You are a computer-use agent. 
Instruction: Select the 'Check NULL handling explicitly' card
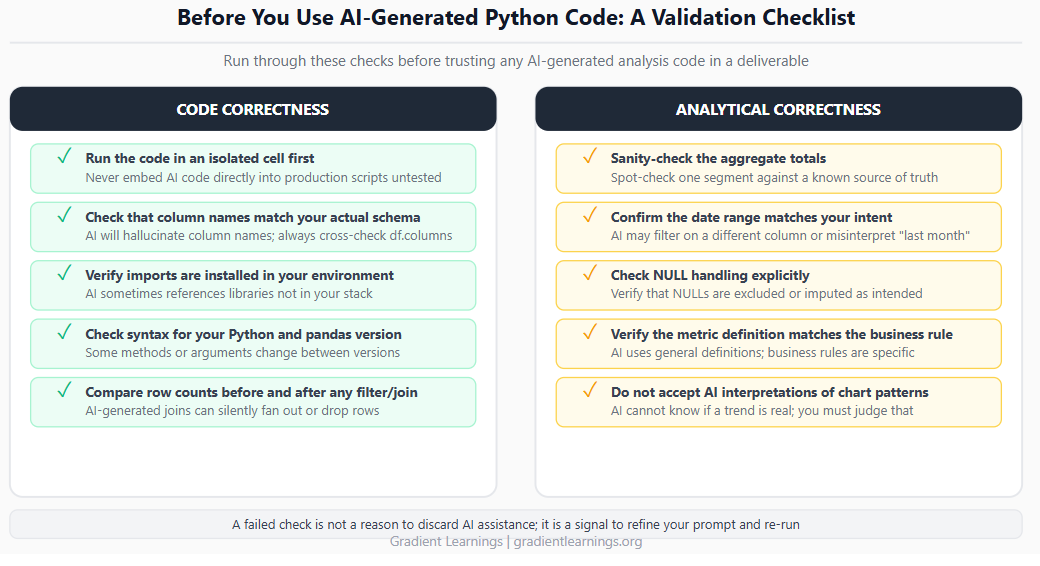pyautogui.click(x=778, y=285)
